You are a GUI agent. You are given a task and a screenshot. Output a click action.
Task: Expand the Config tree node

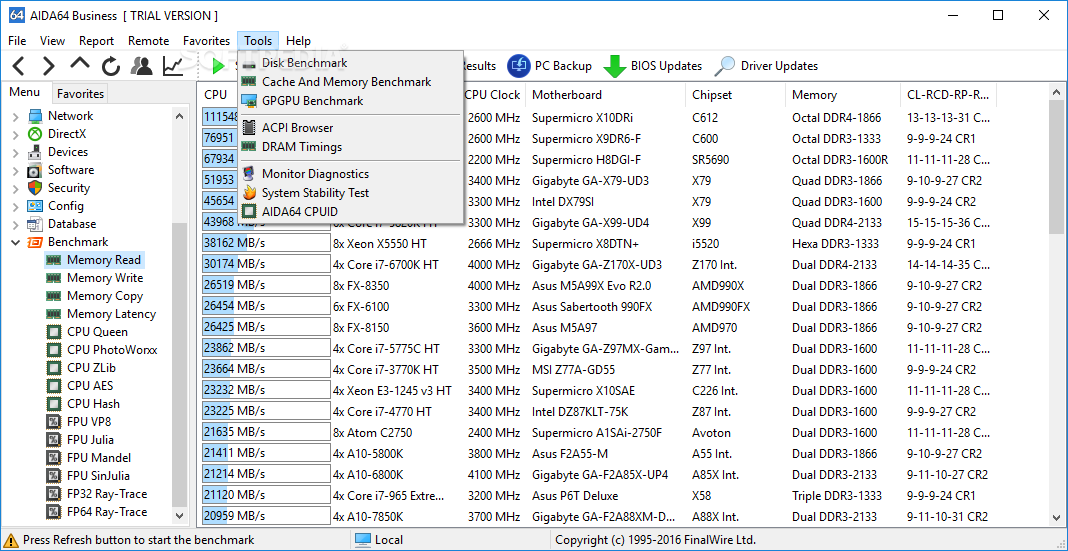[x=15, y=206]
